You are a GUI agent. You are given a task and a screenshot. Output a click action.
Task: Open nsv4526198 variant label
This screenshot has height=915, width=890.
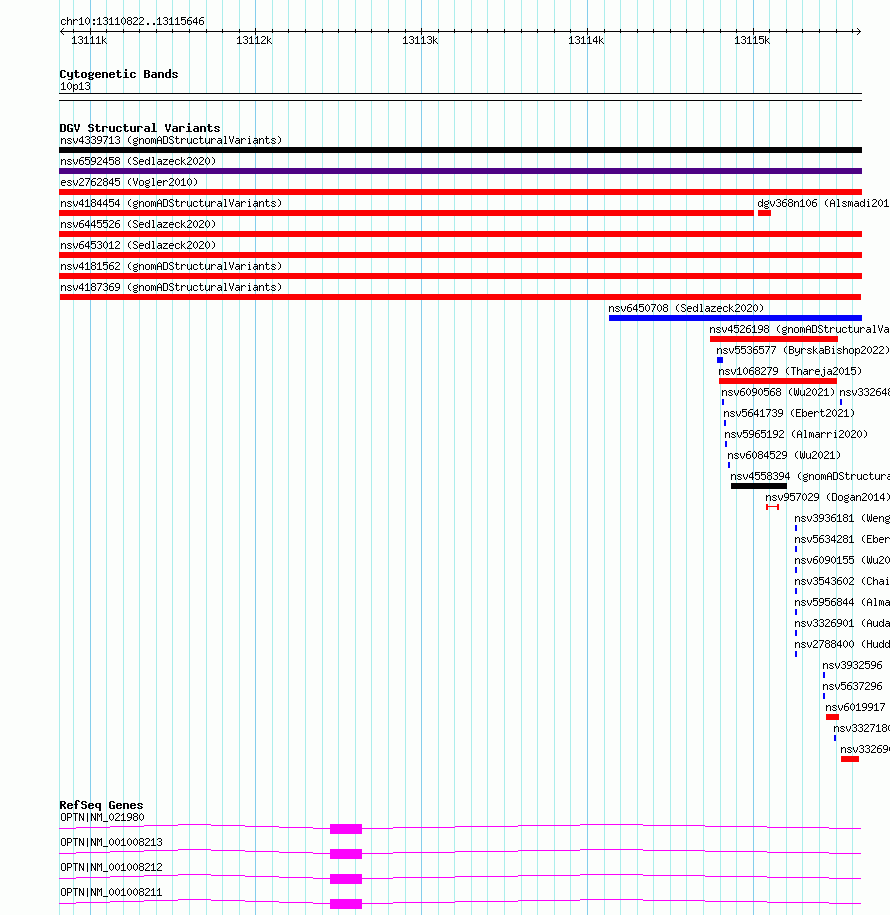[x=799, y=329]
